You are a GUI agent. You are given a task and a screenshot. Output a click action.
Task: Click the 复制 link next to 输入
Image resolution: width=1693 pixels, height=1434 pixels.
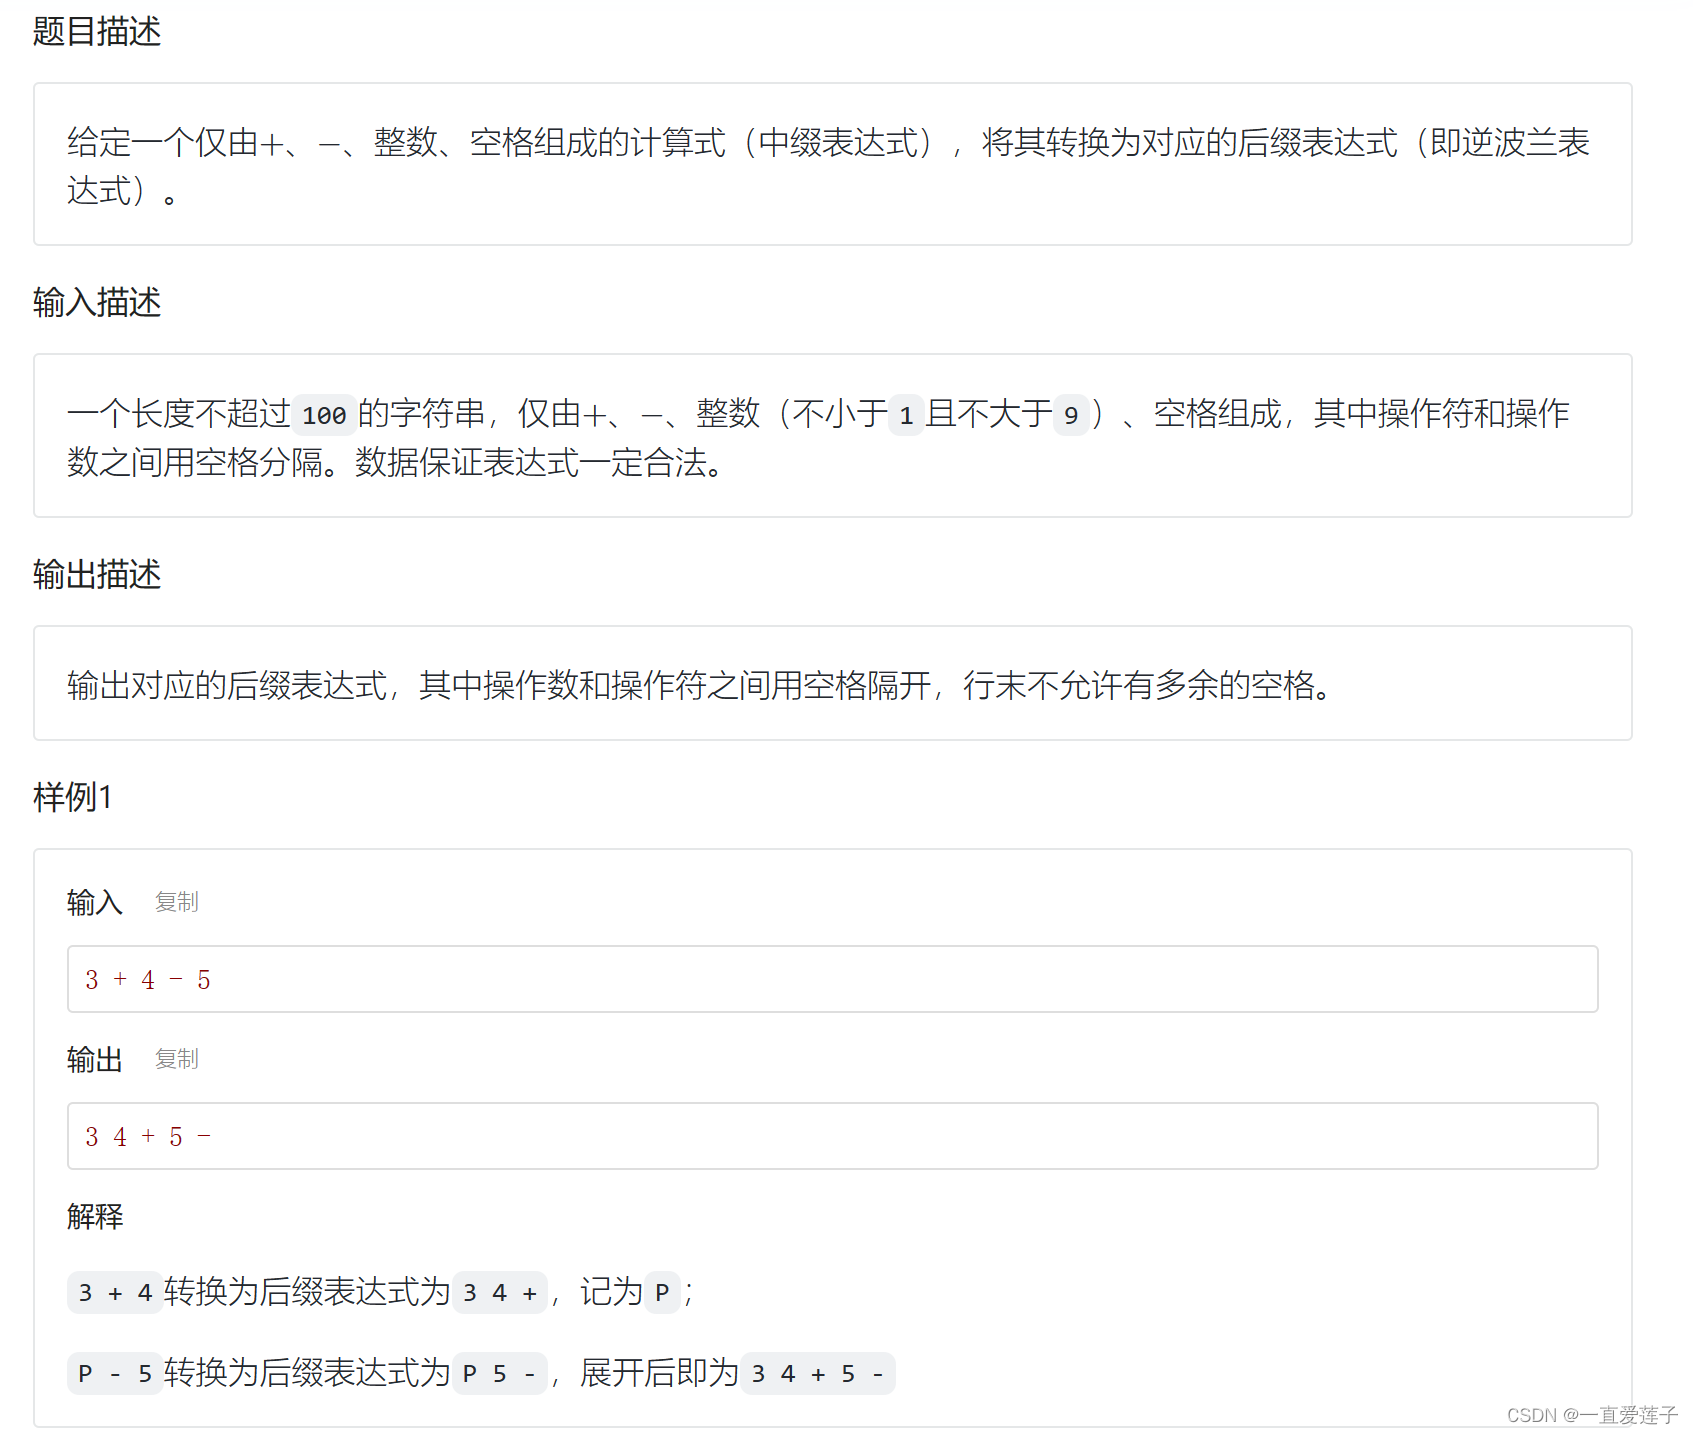coord(177,902)
